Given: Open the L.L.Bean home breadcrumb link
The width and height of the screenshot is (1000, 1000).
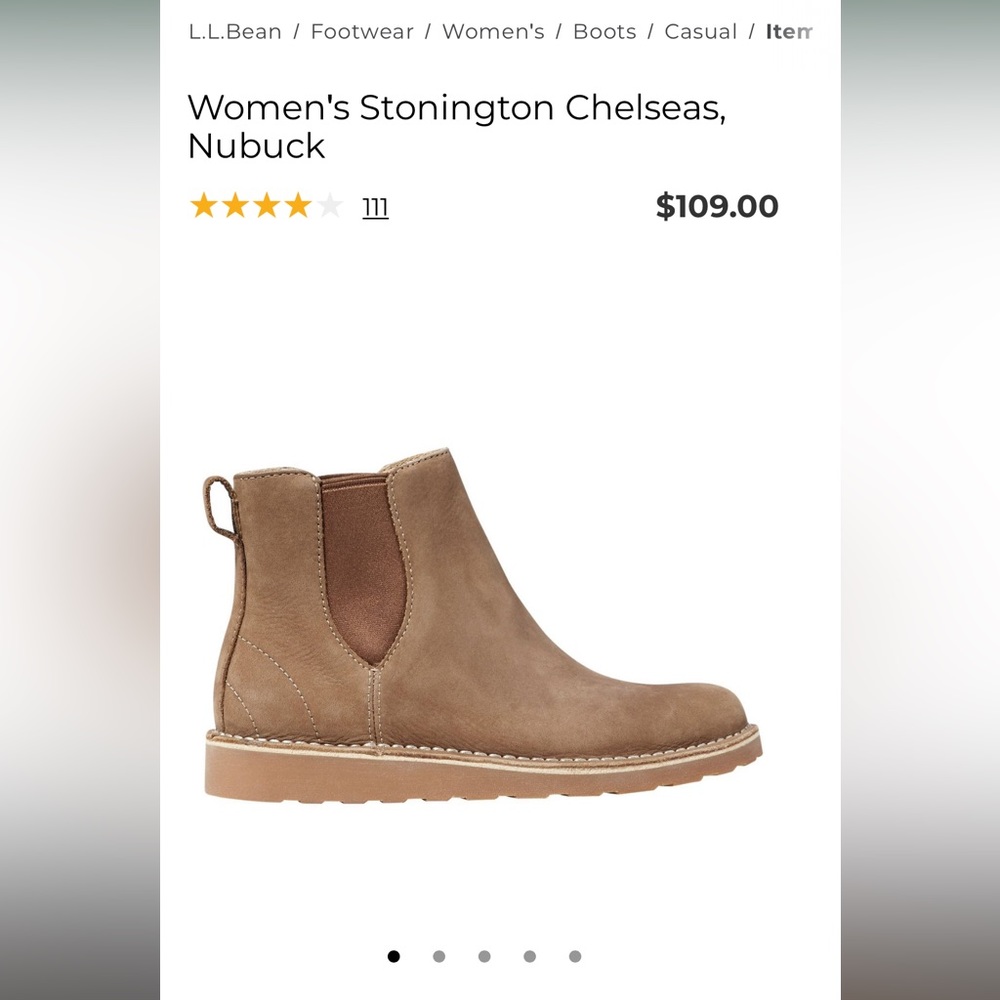Looking at the screenshot, I should point(231,31).
